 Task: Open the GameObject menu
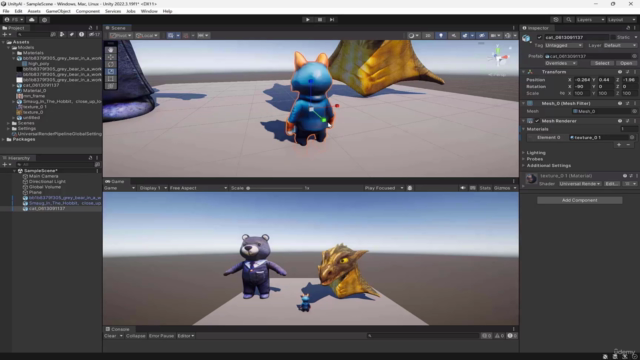click(x=58, y=11)
